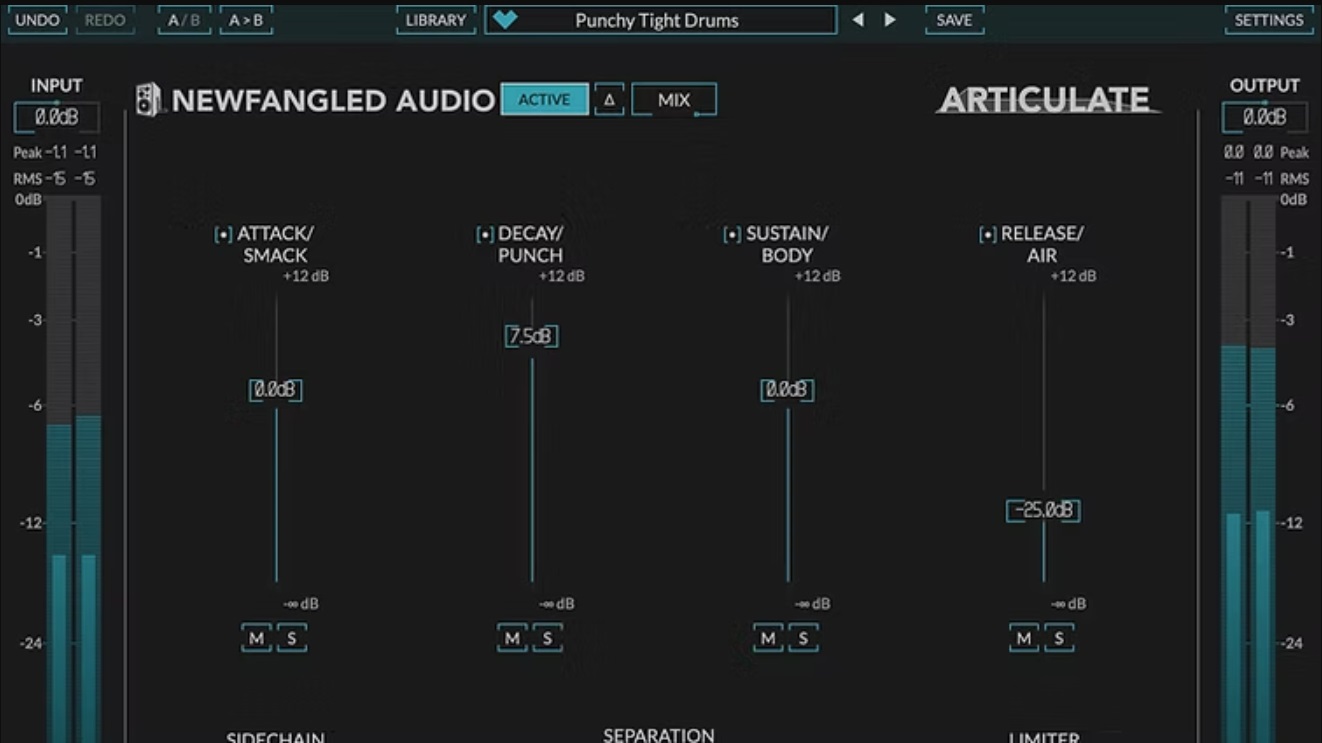Open the Punchy Tight Drums preset selector
The width and height of the screenshot is (1322, 743).
pos(660,19)
